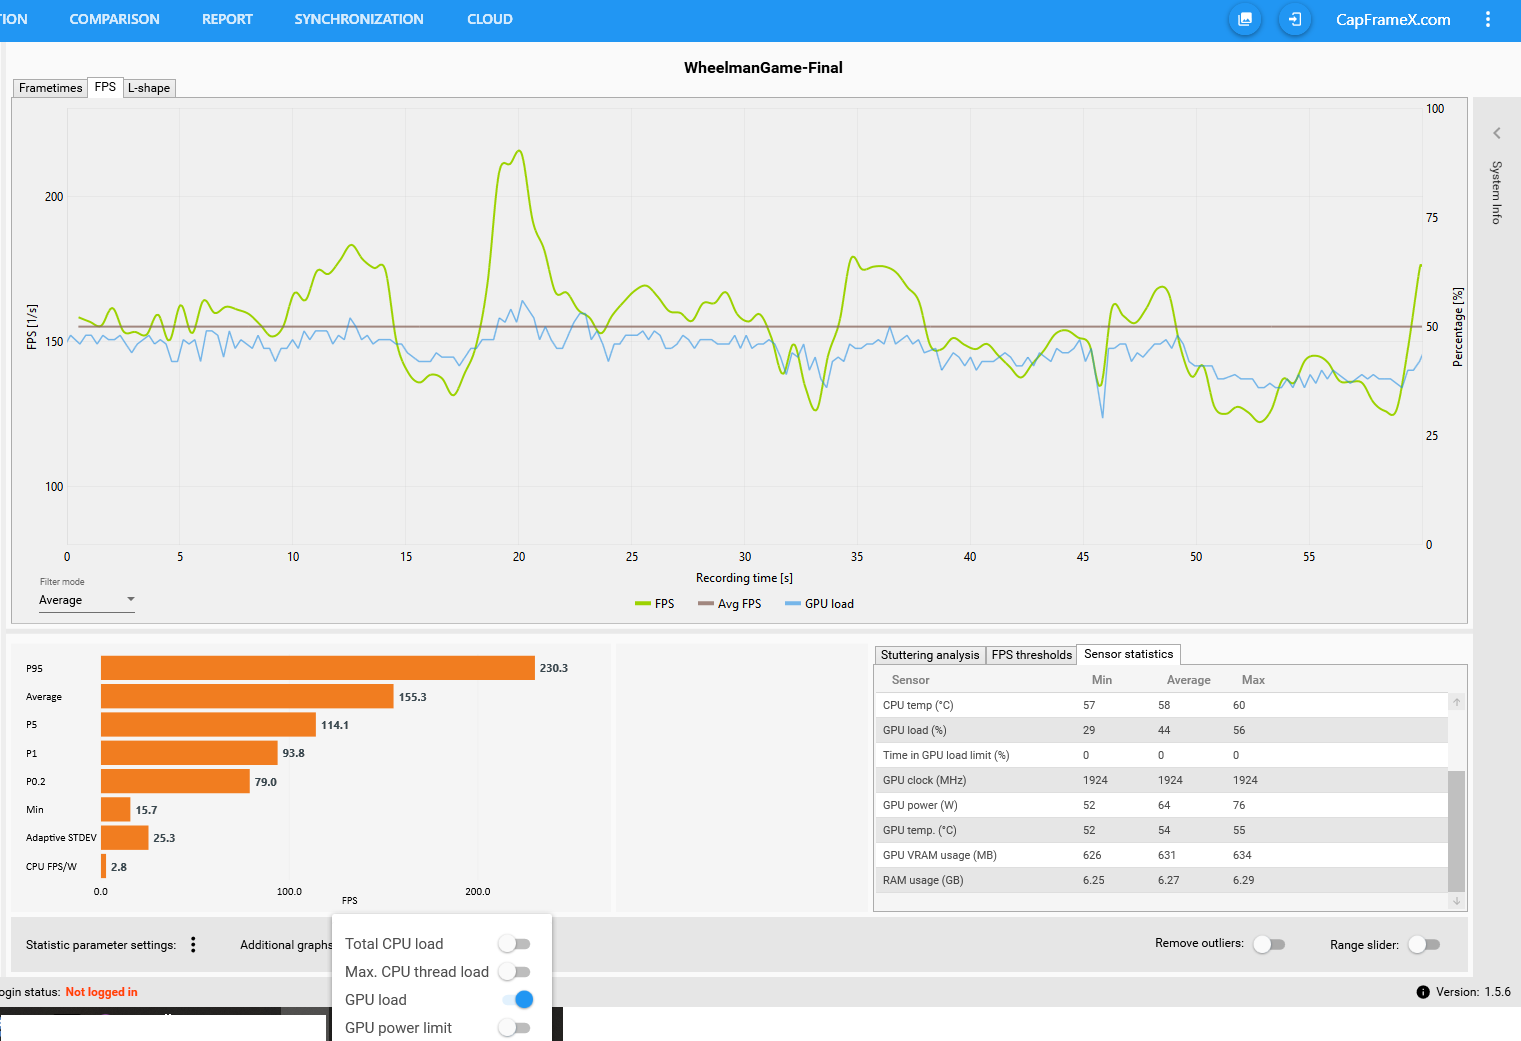Click the Average bar showing 155.3

coord(247,696)
